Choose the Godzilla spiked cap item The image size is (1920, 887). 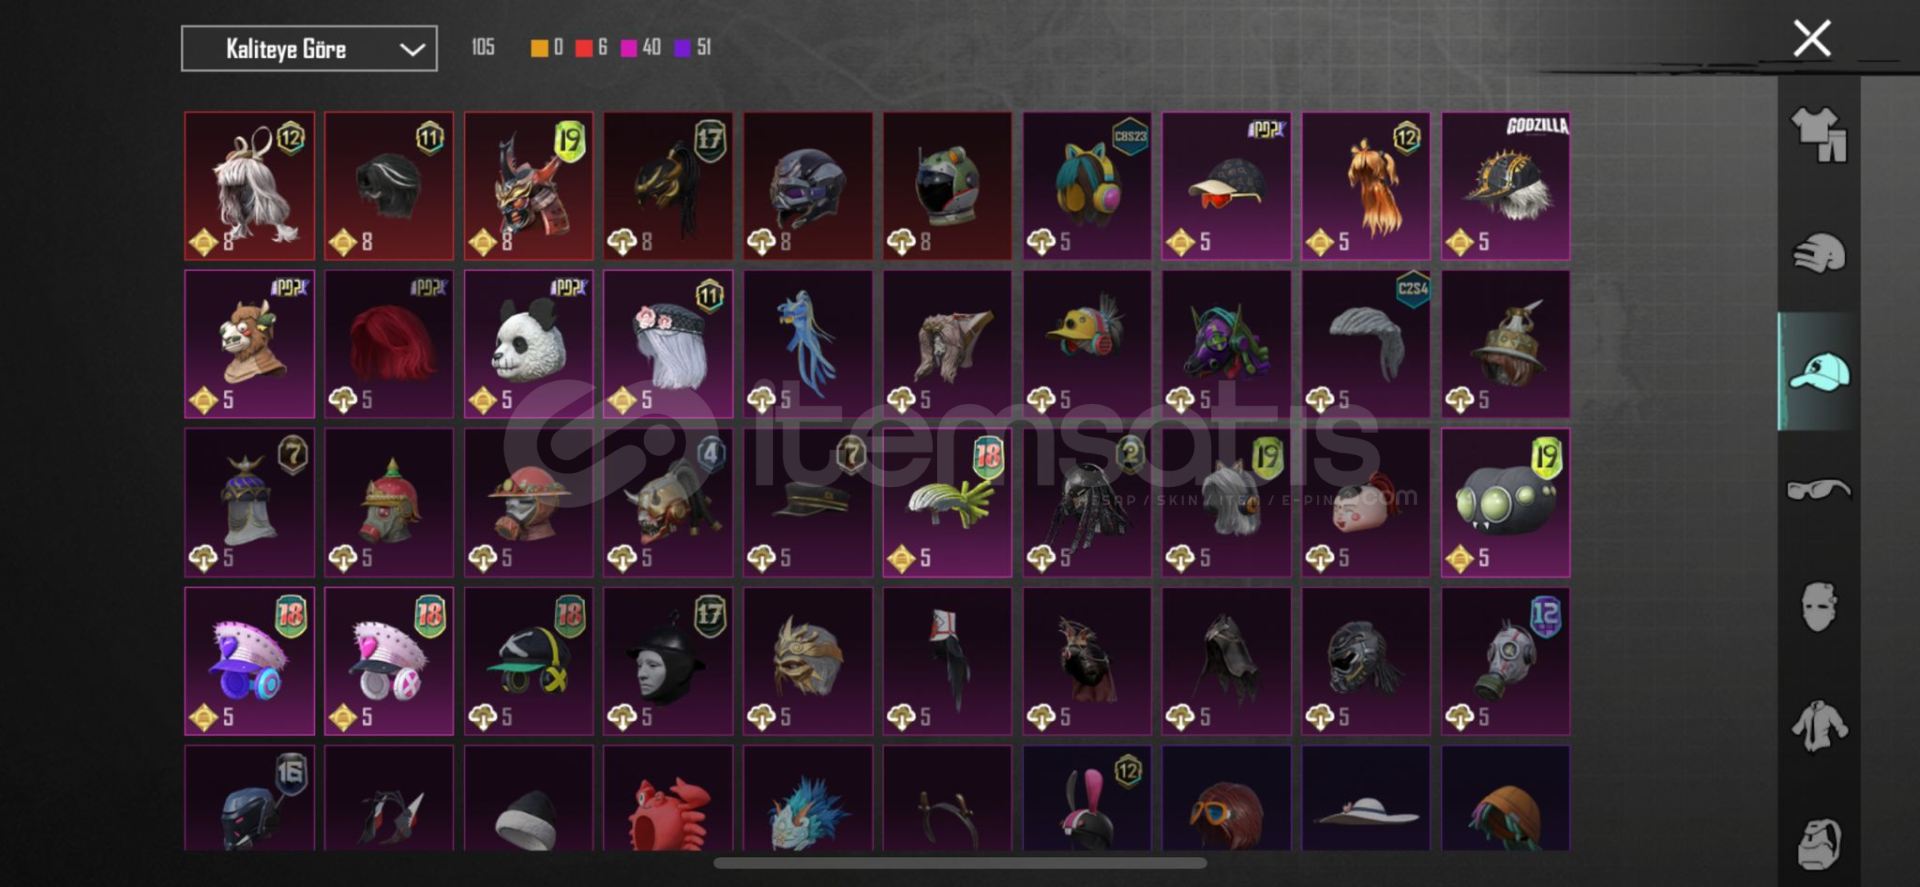(x=1505, y=186)
